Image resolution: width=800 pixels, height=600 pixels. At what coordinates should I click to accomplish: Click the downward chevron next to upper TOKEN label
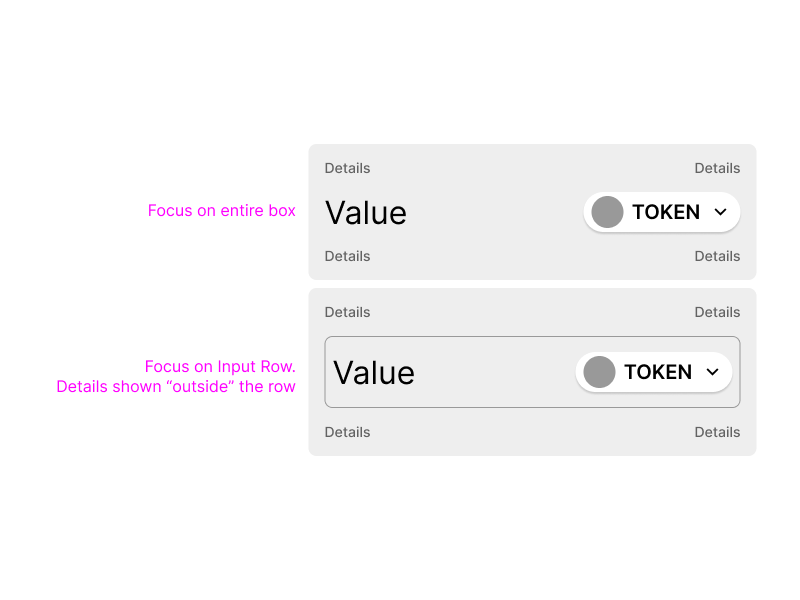click(x=719, y=212)
